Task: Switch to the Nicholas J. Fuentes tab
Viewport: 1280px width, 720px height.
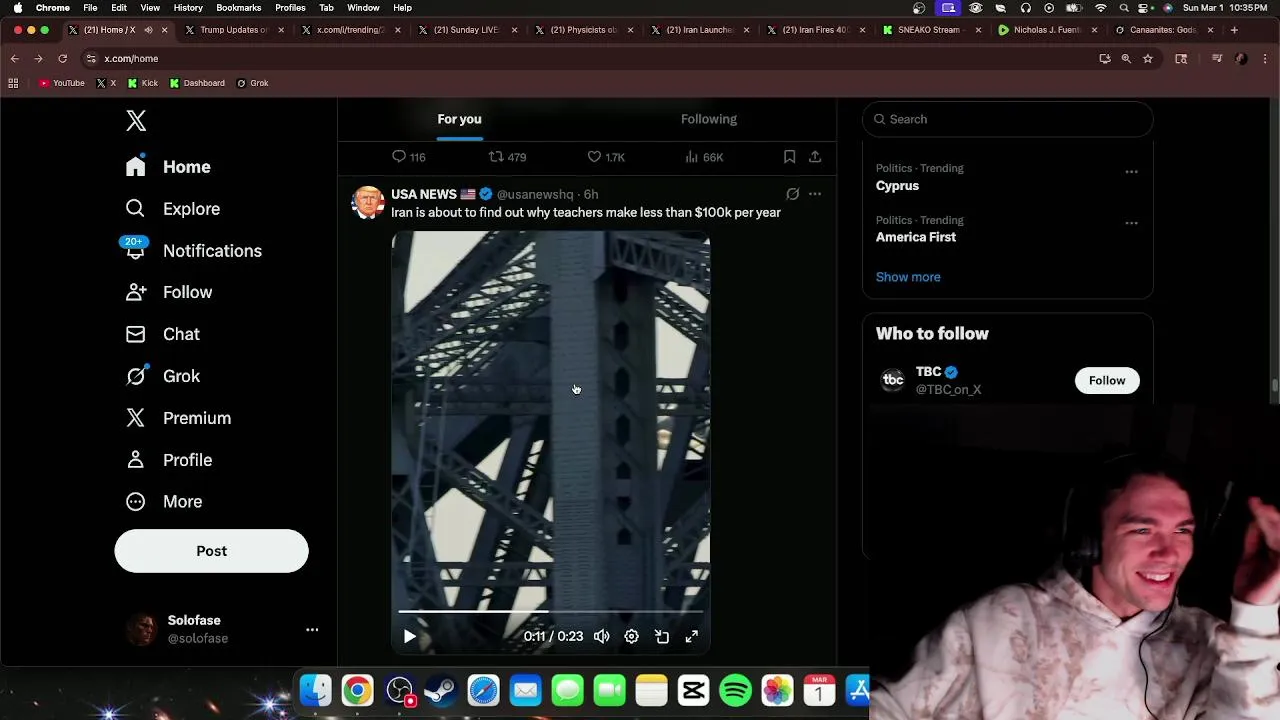Action: (1045, 30)
